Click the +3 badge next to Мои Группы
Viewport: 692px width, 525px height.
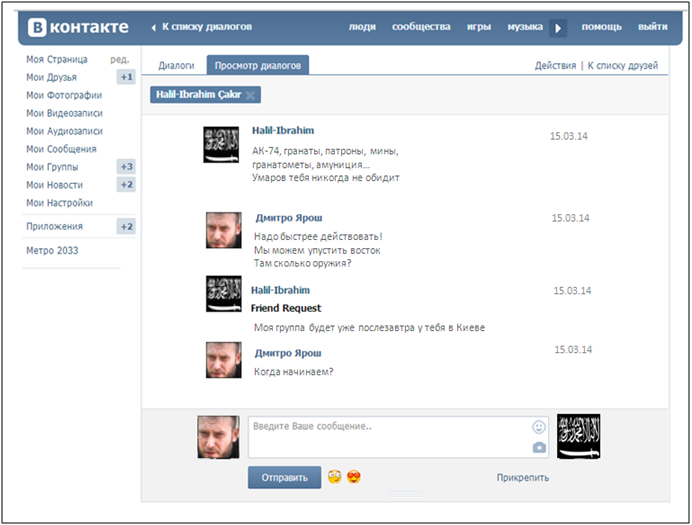click(x=126, y=167)
